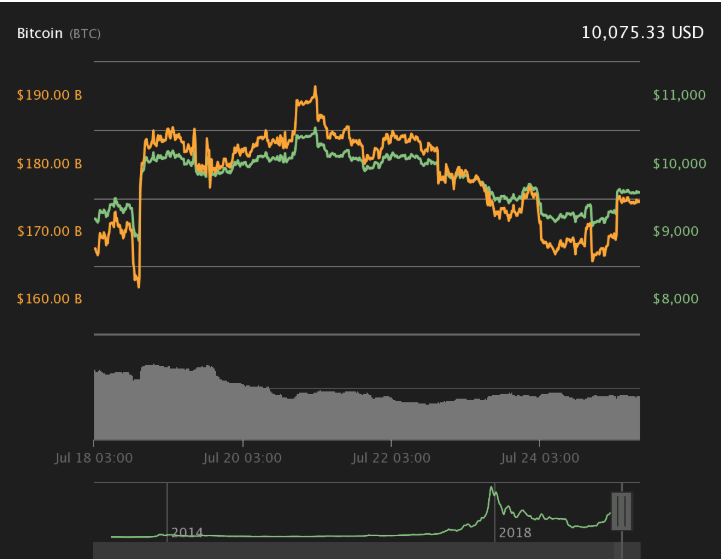
Task: Click the highest peak in the navigator chart
Action: 491,488
